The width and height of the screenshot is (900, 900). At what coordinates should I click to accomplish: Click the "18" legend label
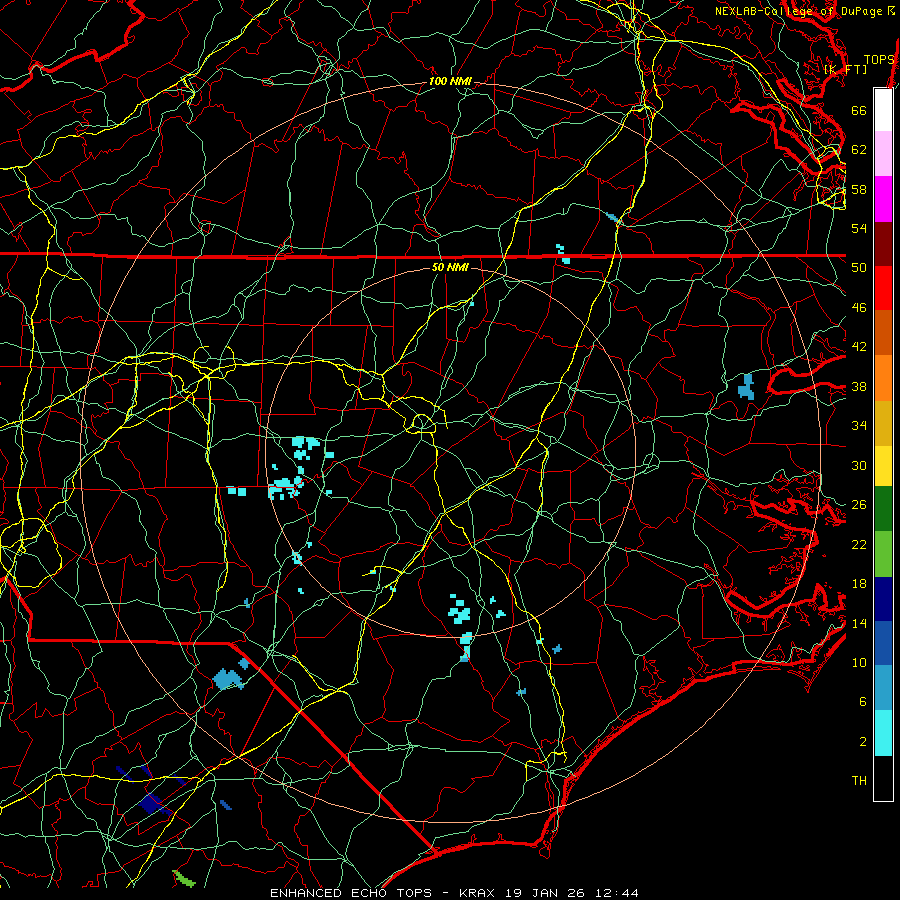pyautogui.click(x=859, y=584)
